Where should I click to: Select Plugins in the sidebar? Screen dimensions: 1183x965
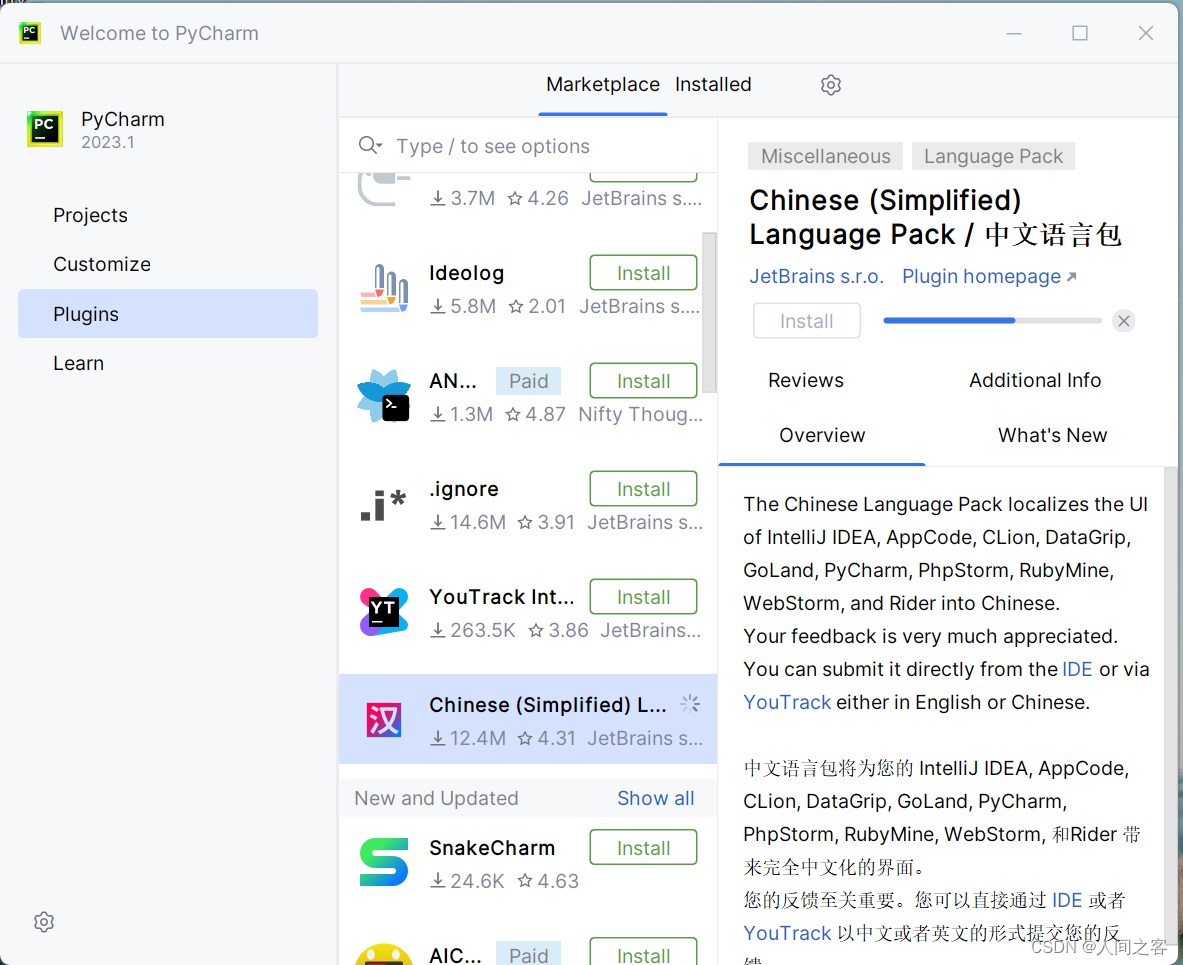click(167, 314)
